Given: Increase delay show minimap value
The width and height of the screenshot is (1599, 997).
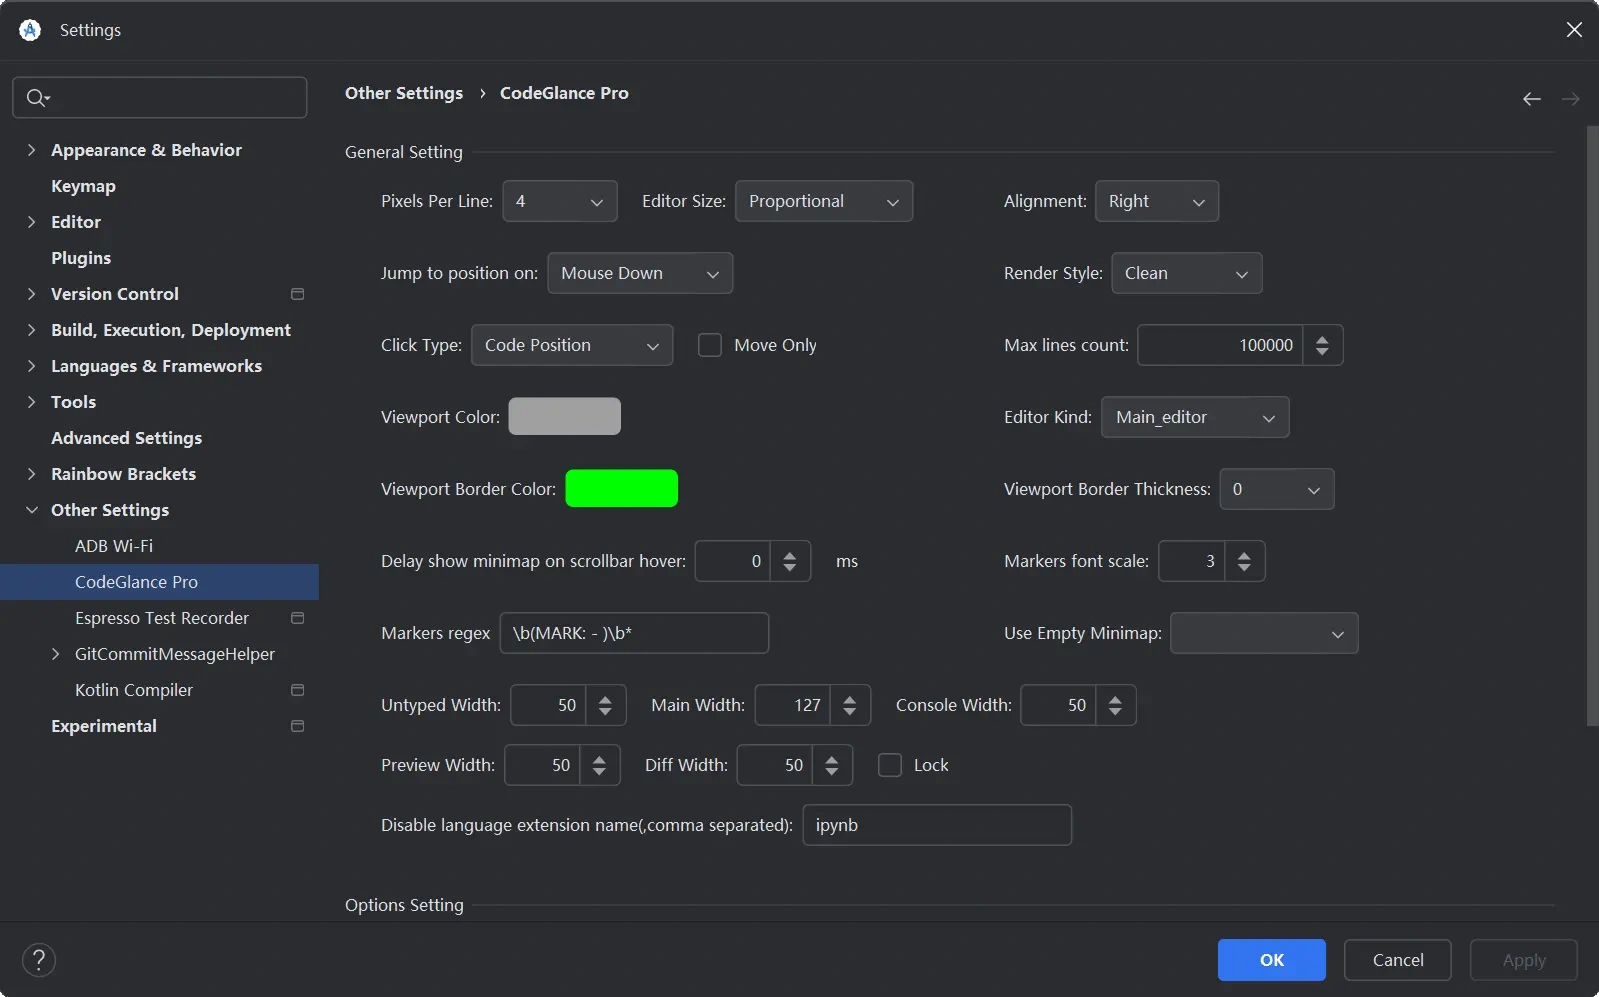Looking at the screenshot, I should pos(790,554).
